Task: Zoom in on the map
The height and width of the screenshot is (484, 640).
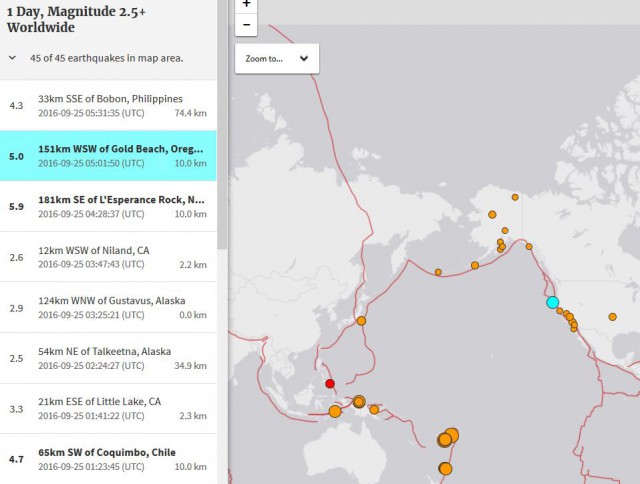Action: tap(246, 6)
